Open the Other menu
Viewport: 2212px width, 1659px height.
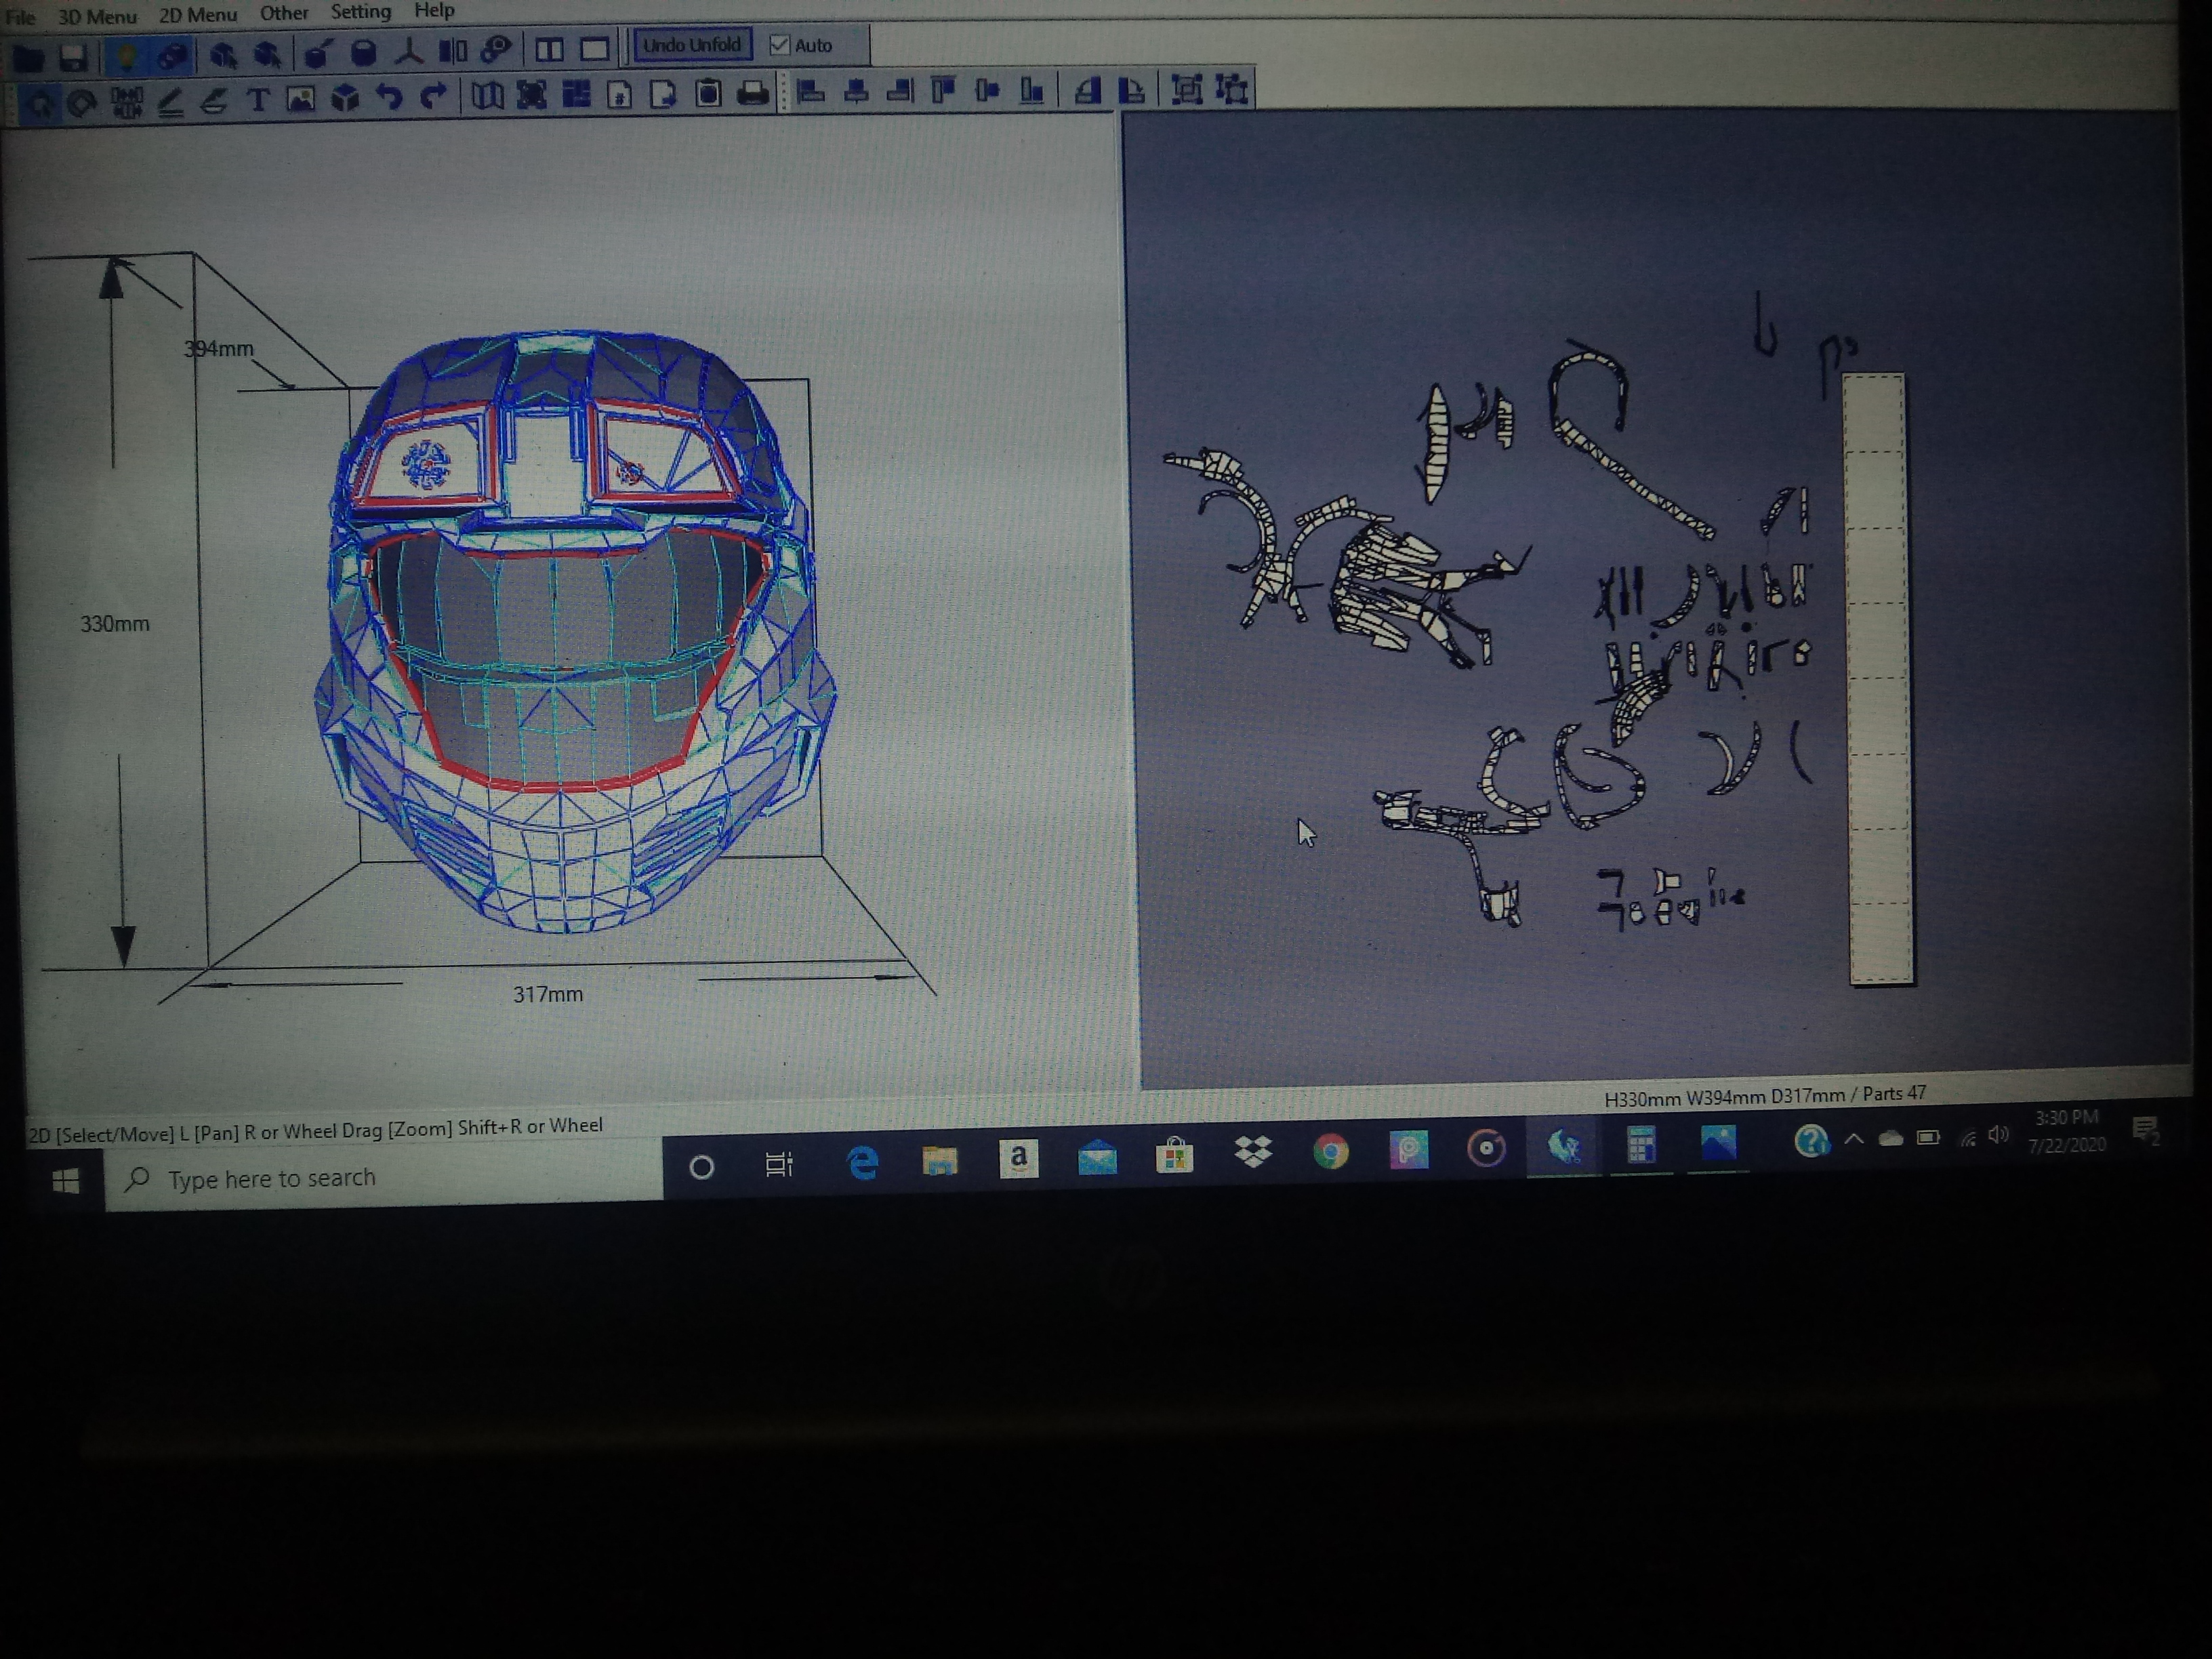point(284,13)
